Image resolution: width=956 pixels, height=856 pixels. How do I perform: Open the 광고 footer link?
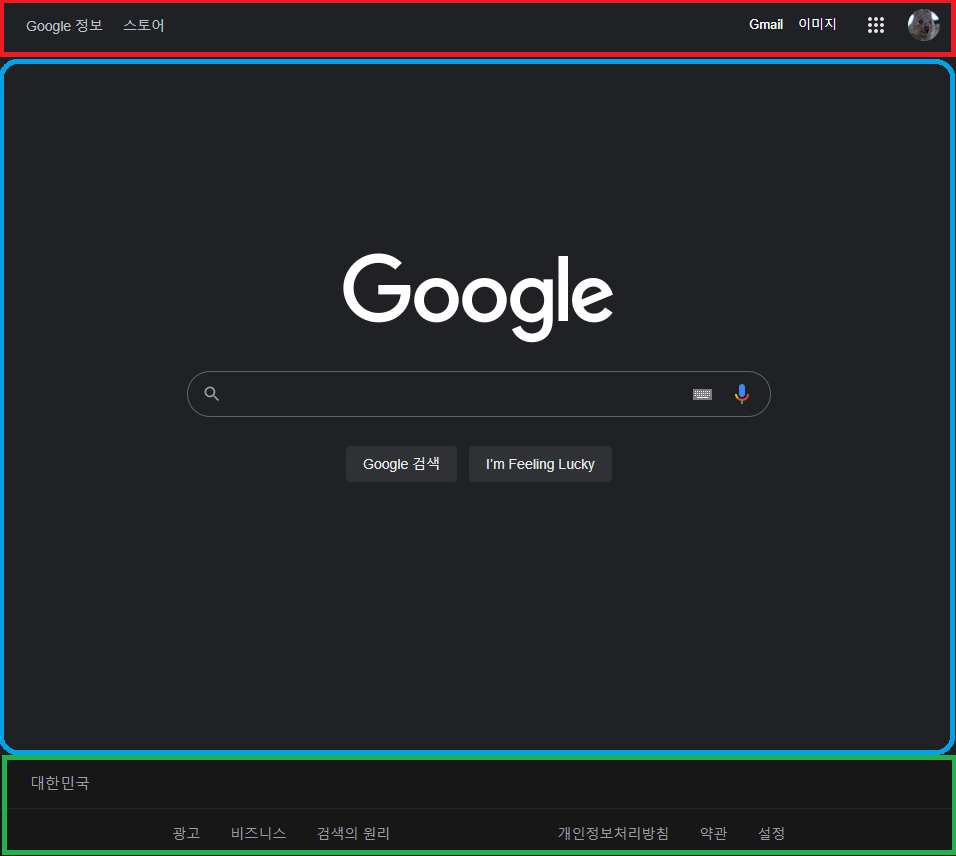click(186, 833)
